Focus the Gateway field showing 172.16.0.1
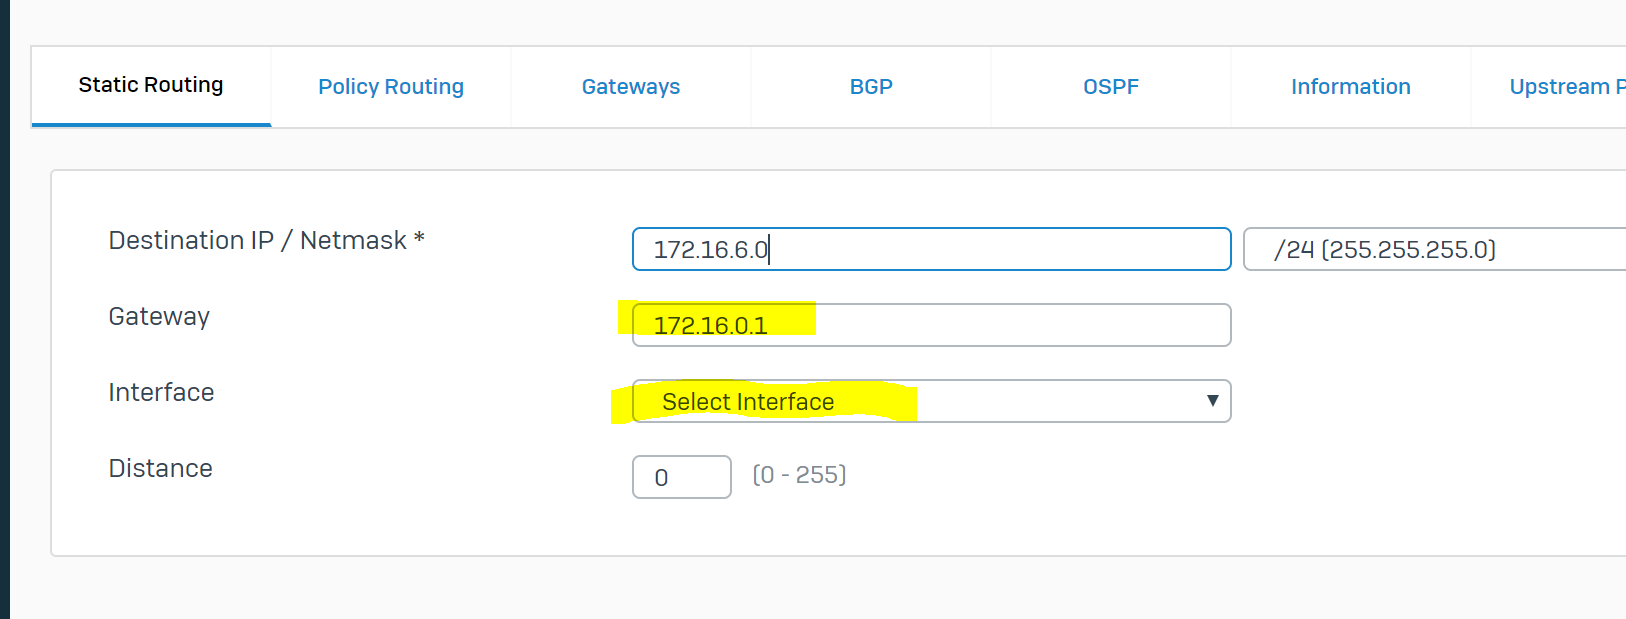The width and height of the screenshot is (1626, 619). (x=930, y=325)
